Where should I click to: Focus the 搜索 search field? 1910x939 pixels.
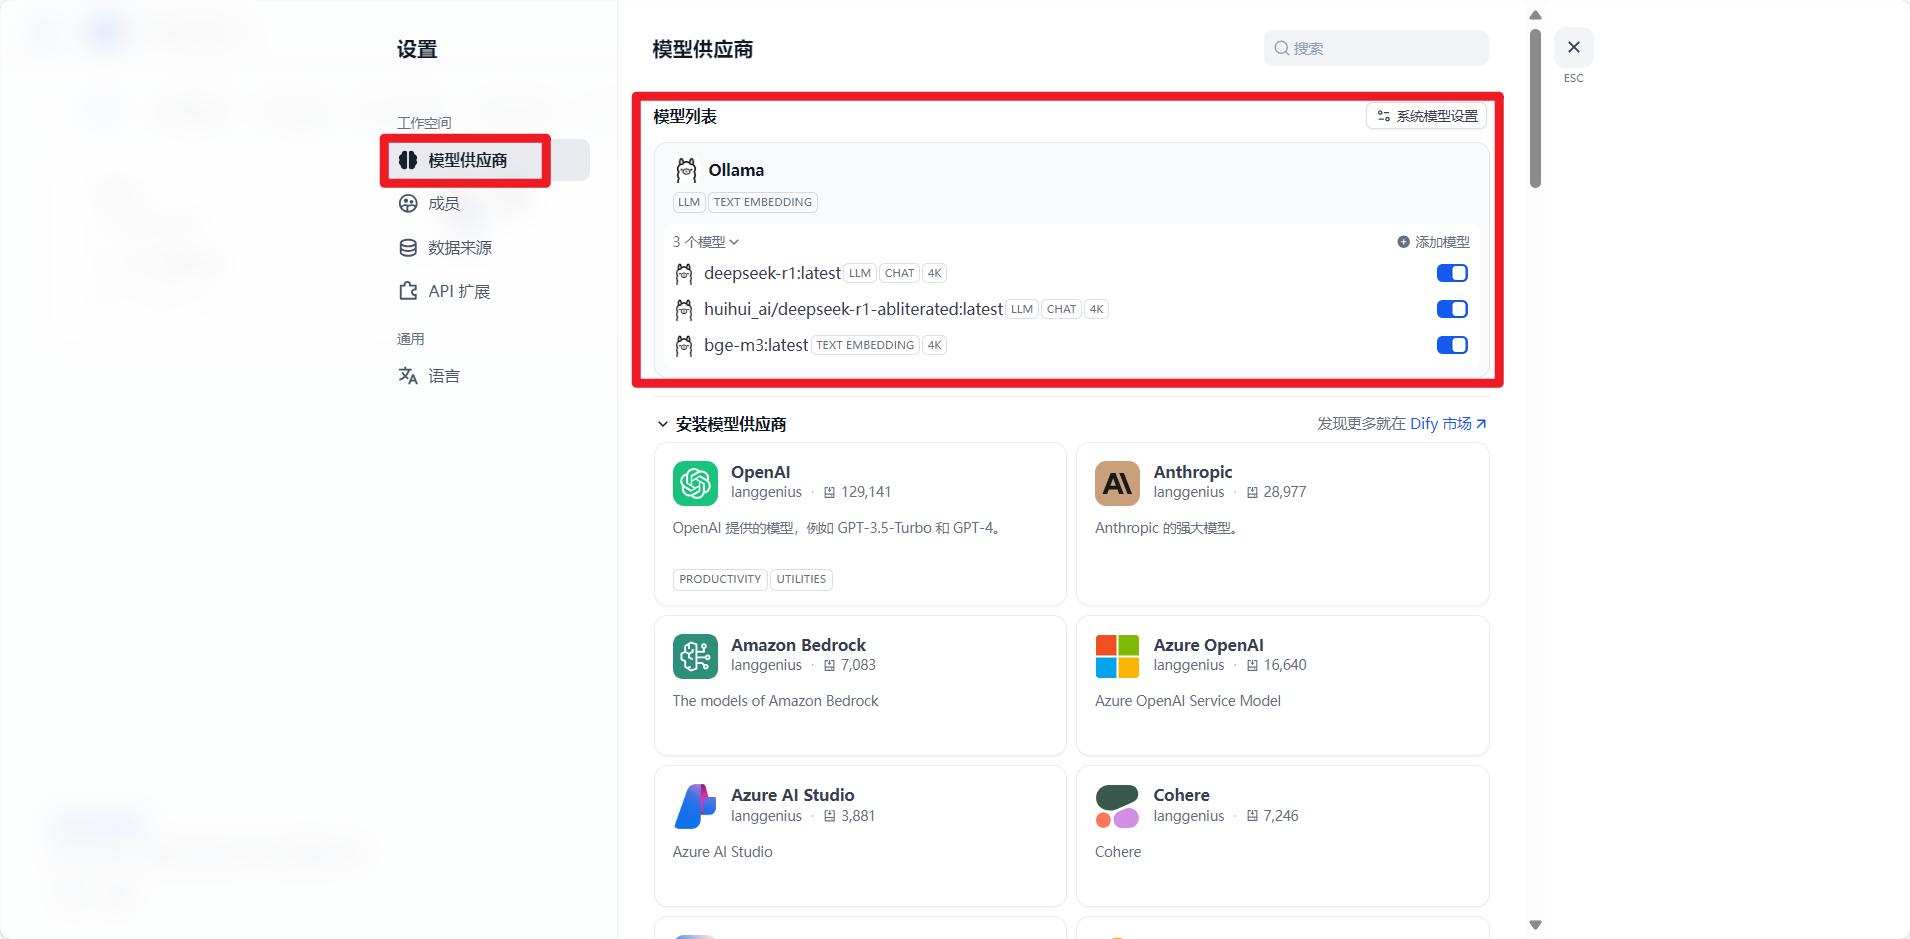(x=1376, y=48)
